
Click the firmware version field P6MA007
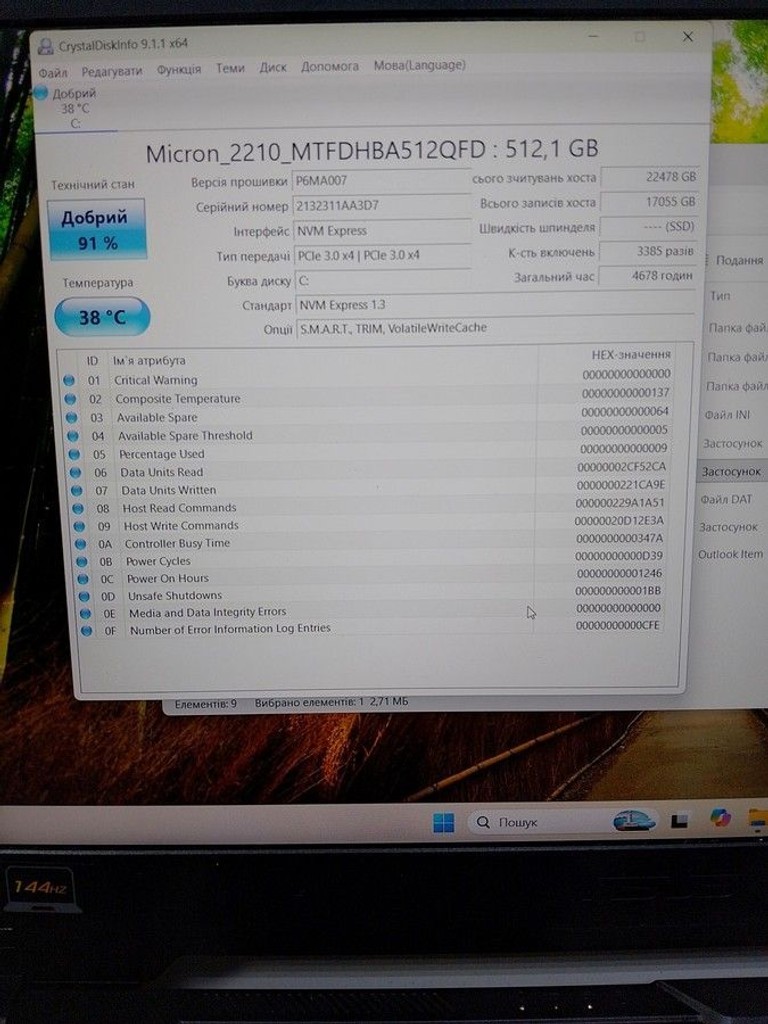click(381, 180)
